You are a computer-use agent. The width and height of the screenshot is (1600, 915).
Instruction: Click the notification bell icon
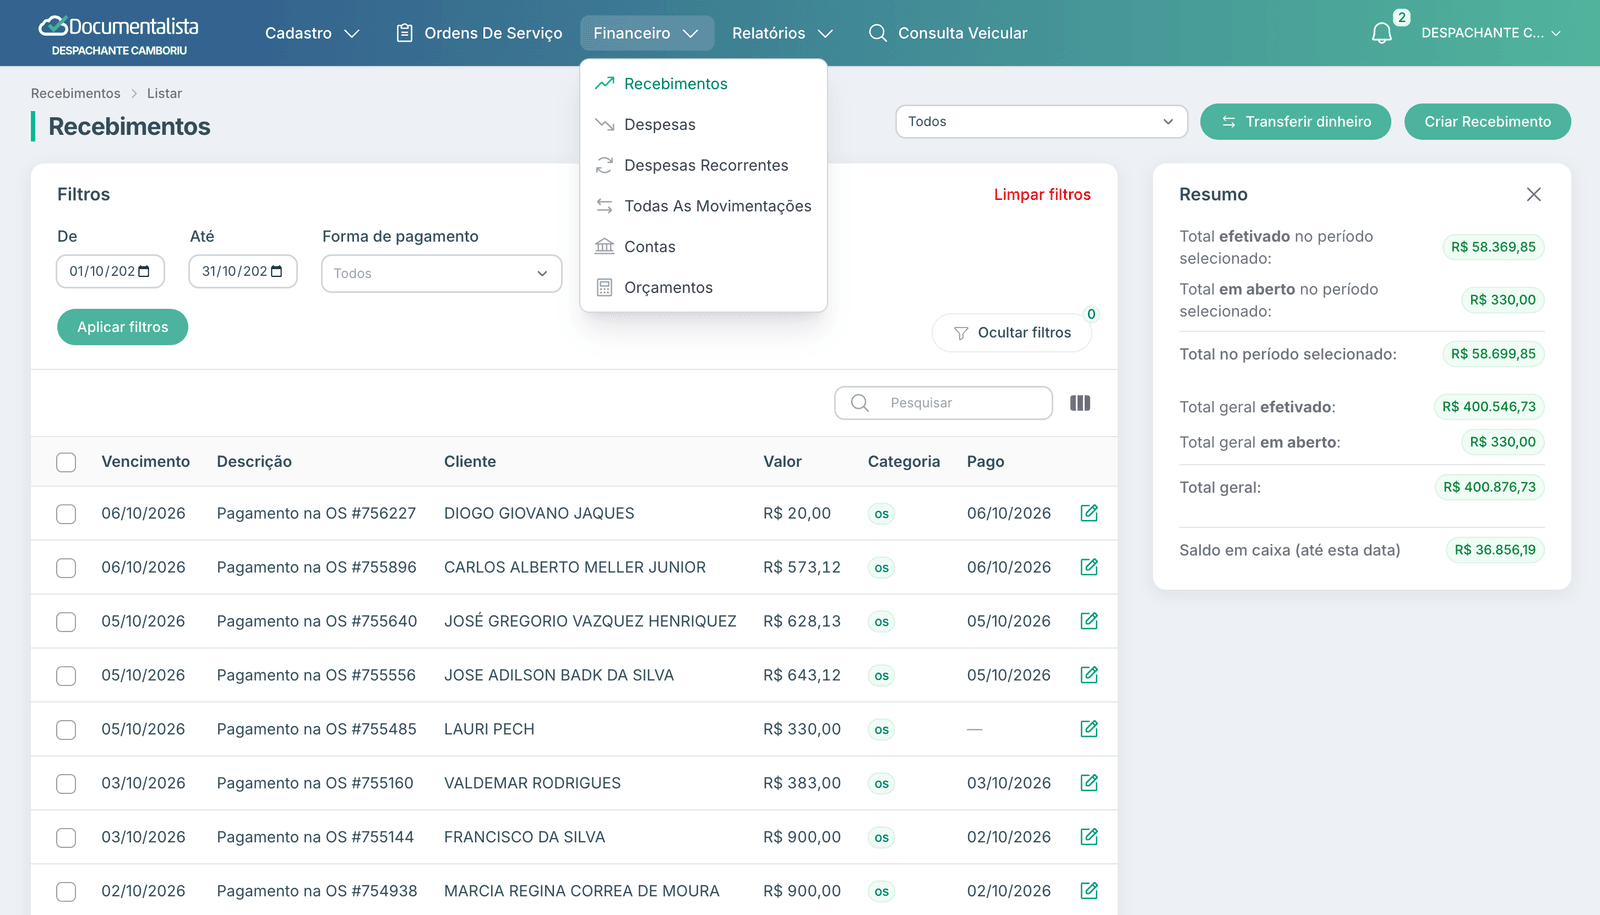click(x=1381, y=33)
